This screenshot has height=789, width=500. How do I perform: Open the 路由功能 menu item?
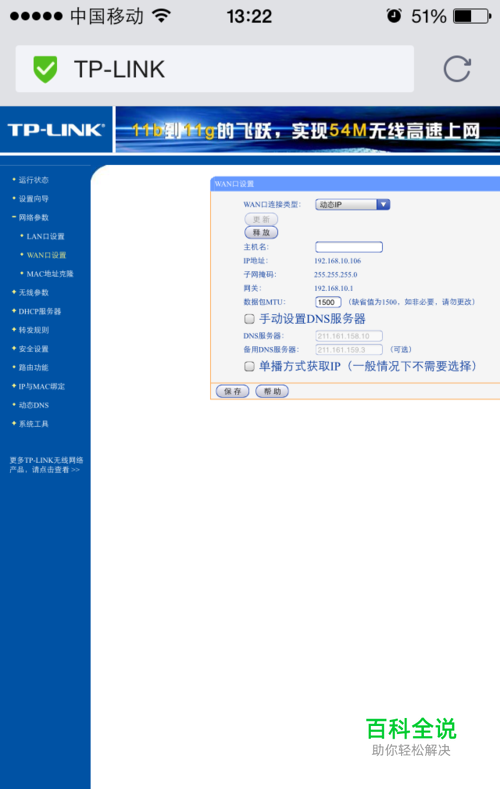click(x=33, y=367)
